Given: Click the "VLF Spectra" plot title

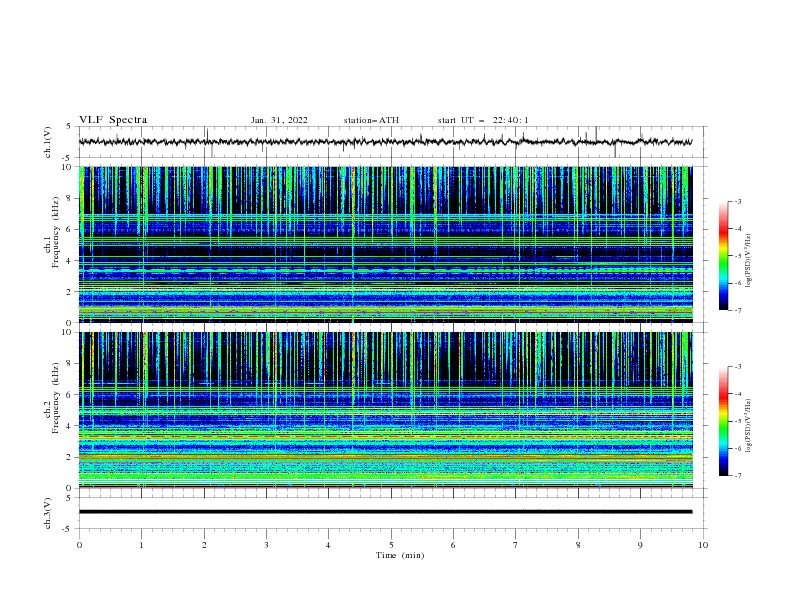Looking at the screenshot, I should point(113,120).
